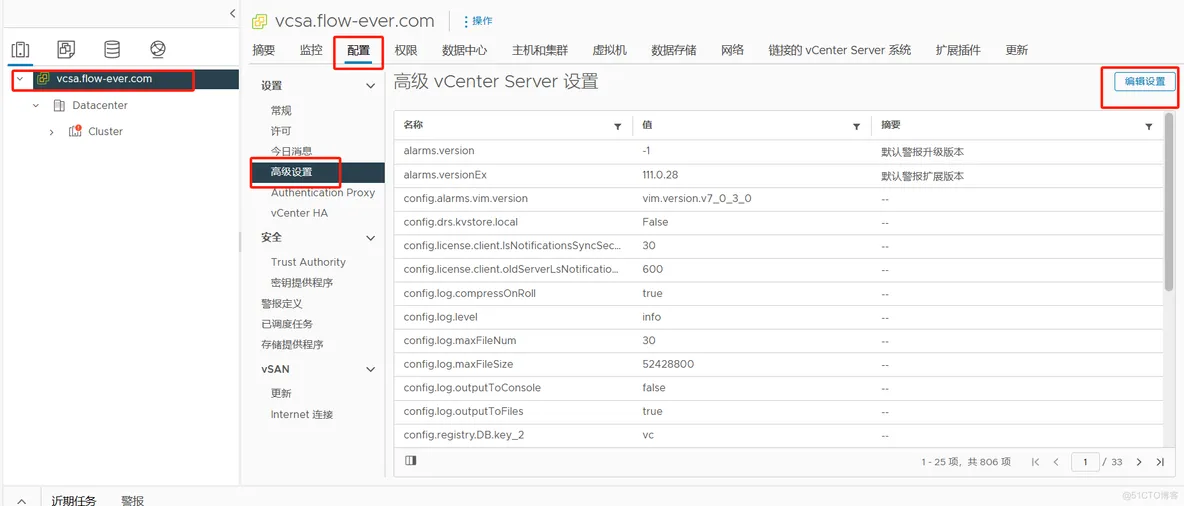Open the 网络 tab
The image size is (1184, 506).
[x=732, y=51]
